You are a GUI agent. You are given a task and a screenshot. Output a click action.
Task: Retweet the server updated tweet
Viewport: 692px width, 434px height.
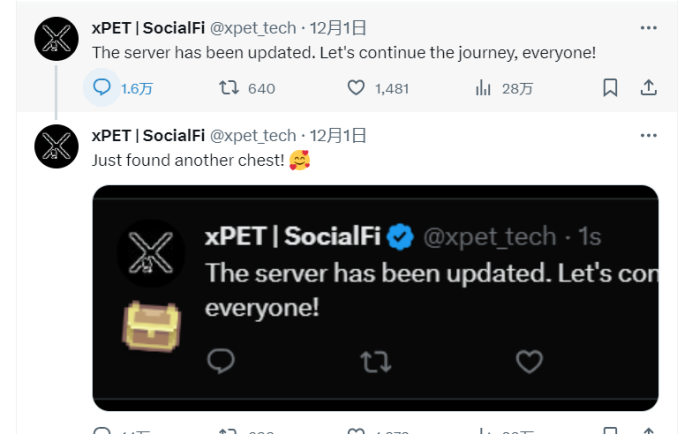229,87
